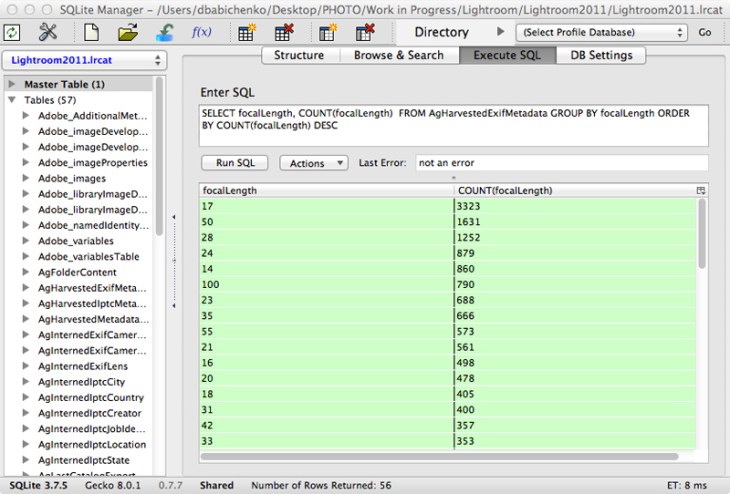
Task: Click the rightmost table icon with red X
Action: tap(364, 33)
